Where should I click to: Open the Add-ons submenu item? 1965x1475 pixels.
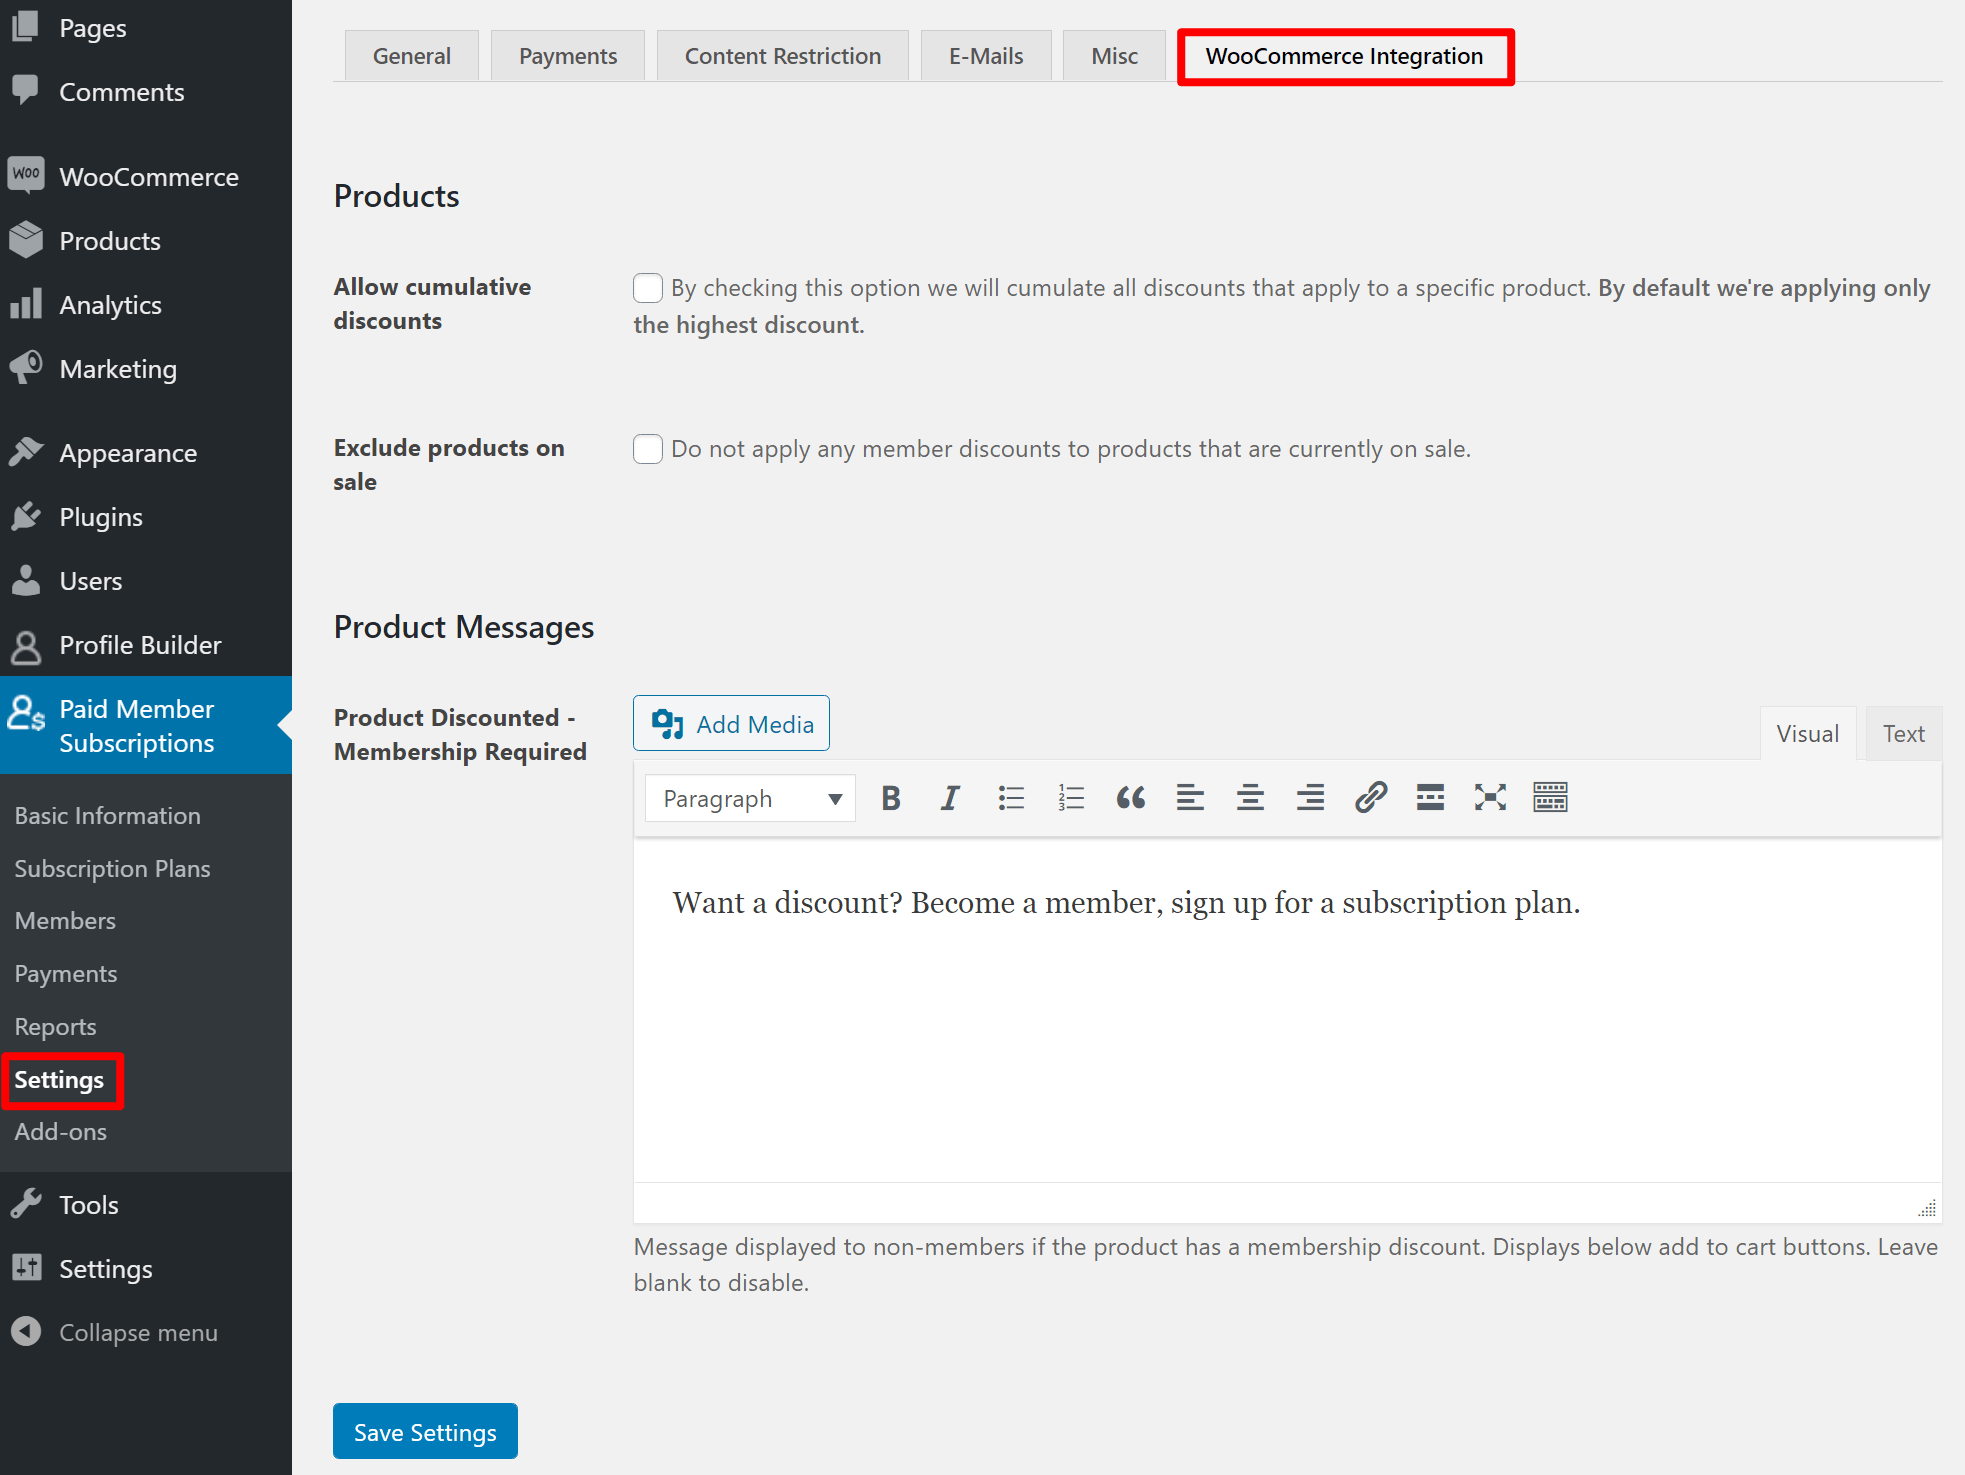61,1131
